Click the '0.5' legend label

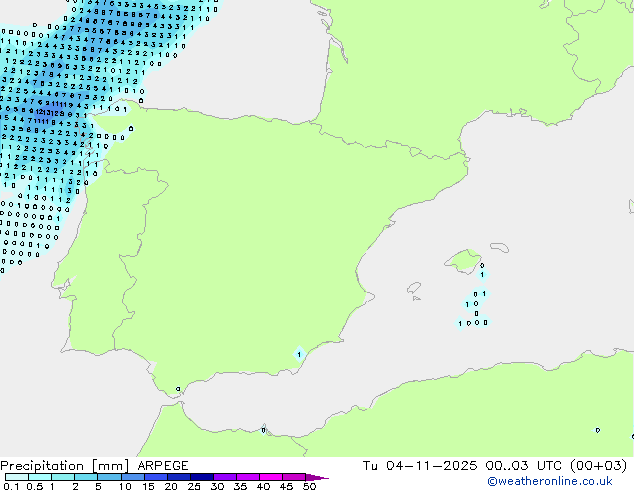coord(35,486)
